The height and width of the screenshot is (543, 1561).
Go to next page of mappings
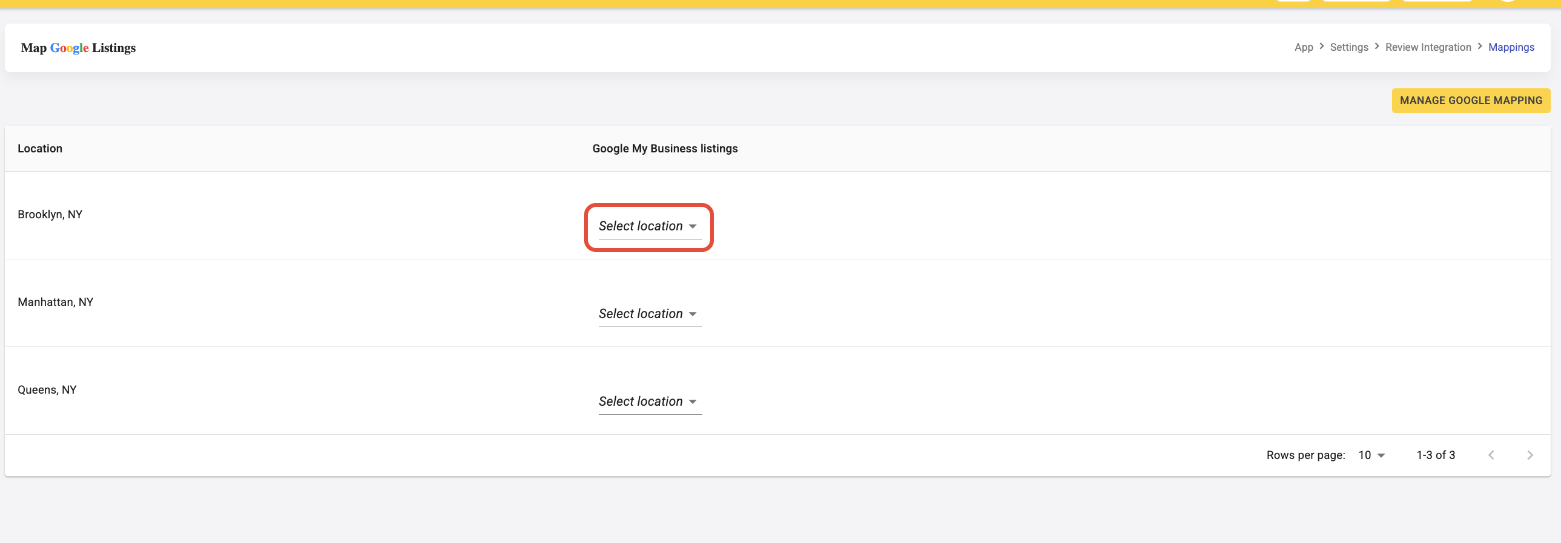1530,455
